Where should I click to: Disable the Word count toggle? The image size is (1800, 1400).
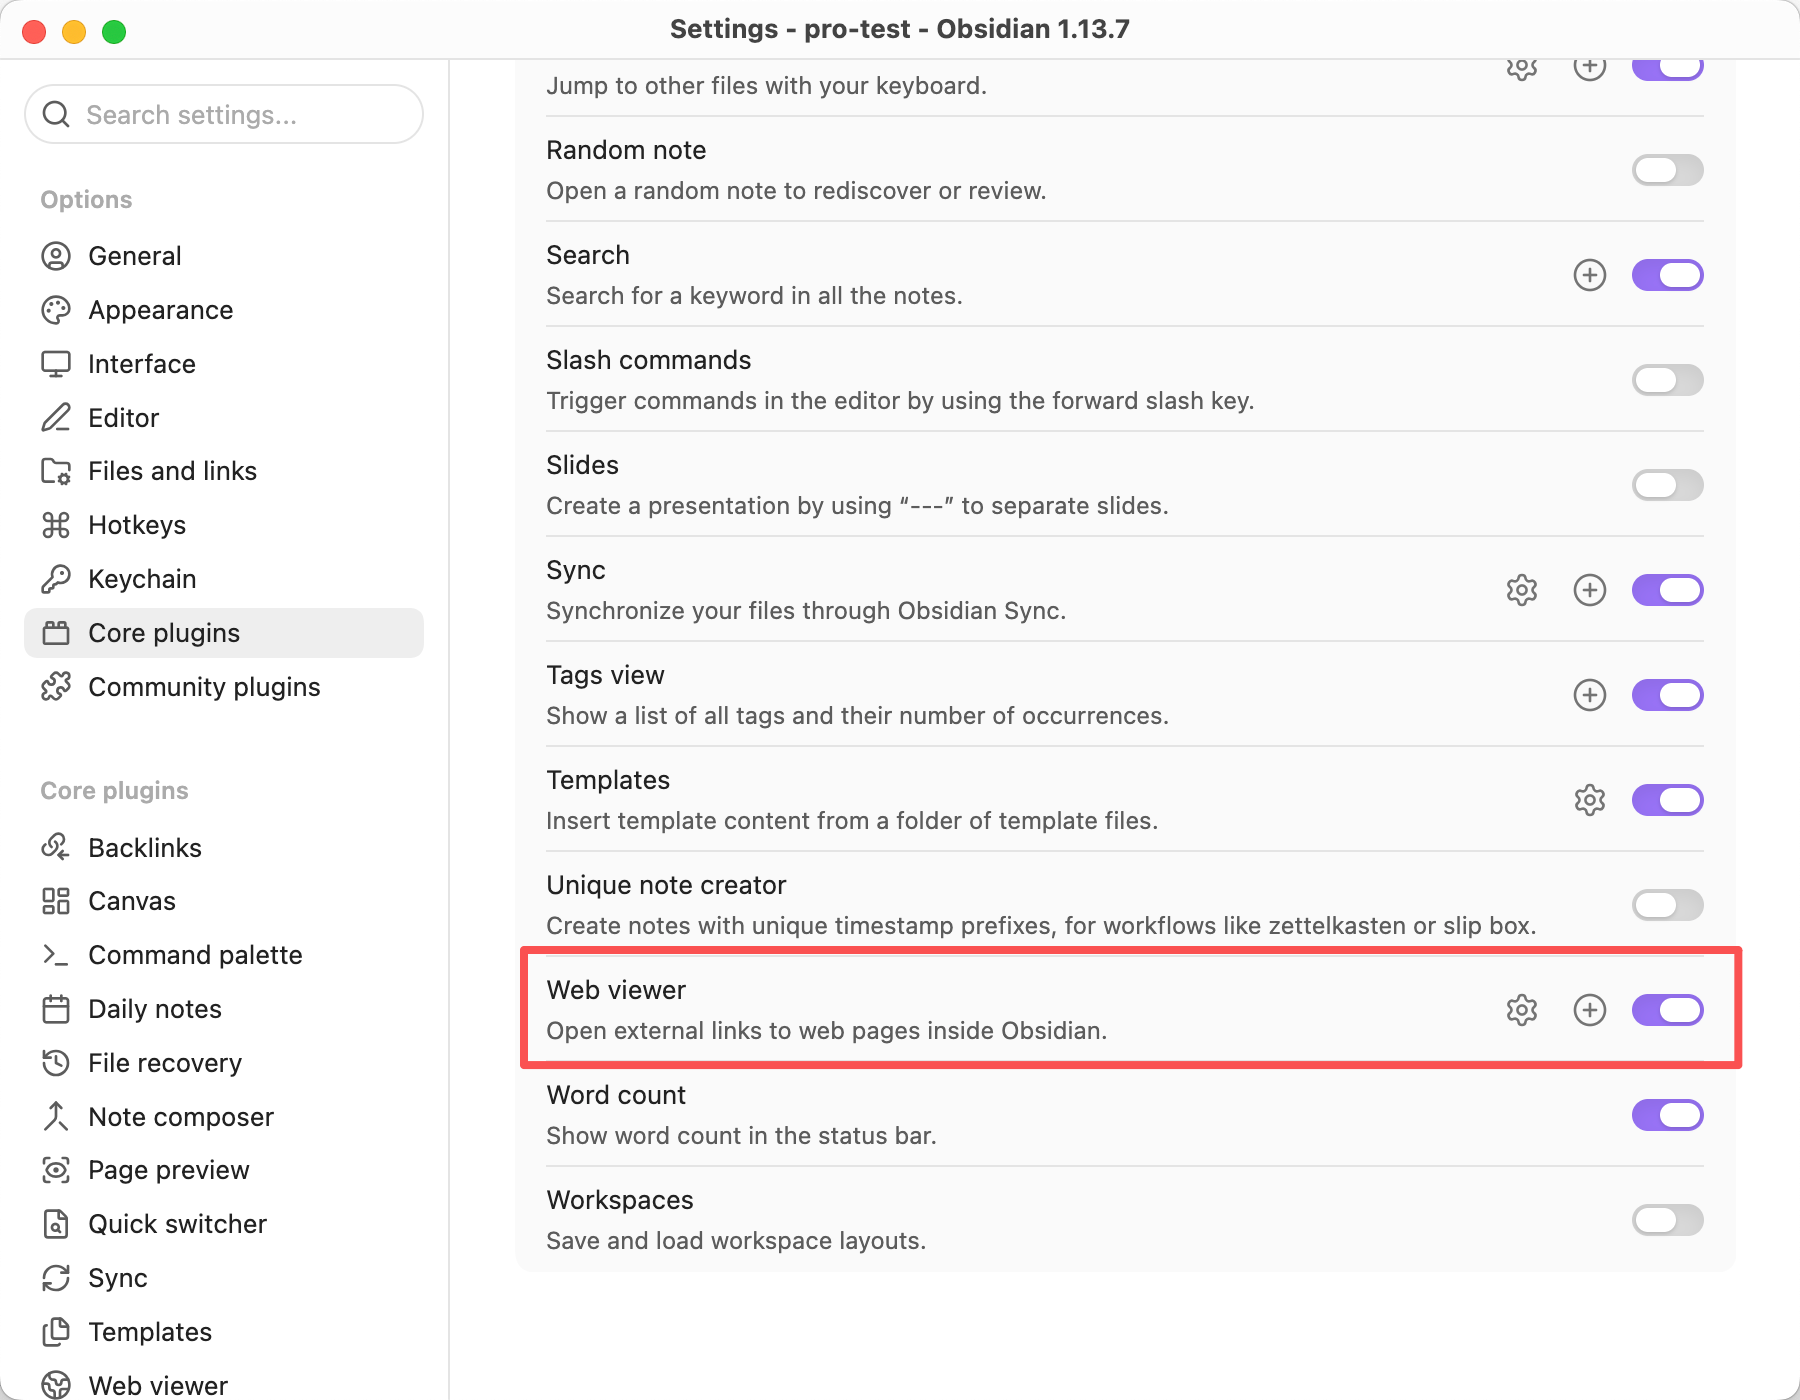[x=1667, y=1115]
